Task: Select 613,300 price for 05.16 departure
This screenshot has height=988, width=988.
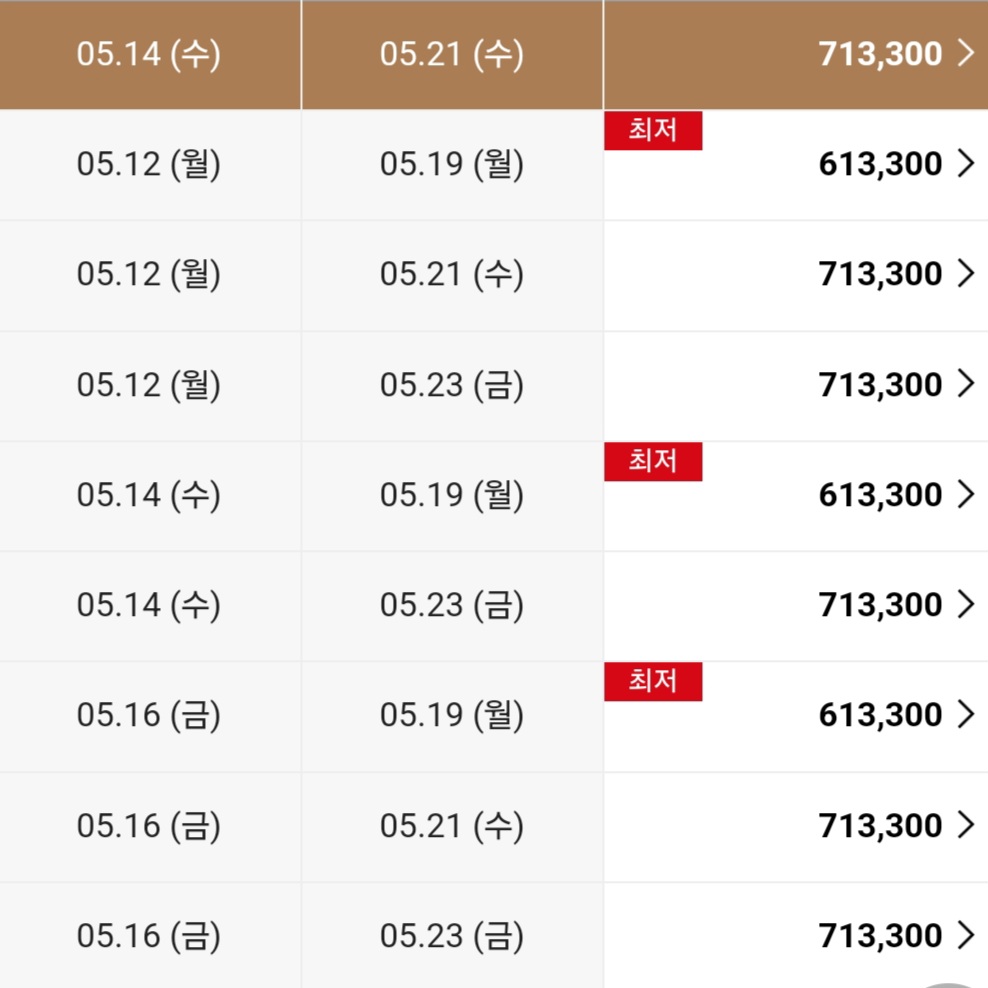Action: pyautogui.click(x=880, y=715)
